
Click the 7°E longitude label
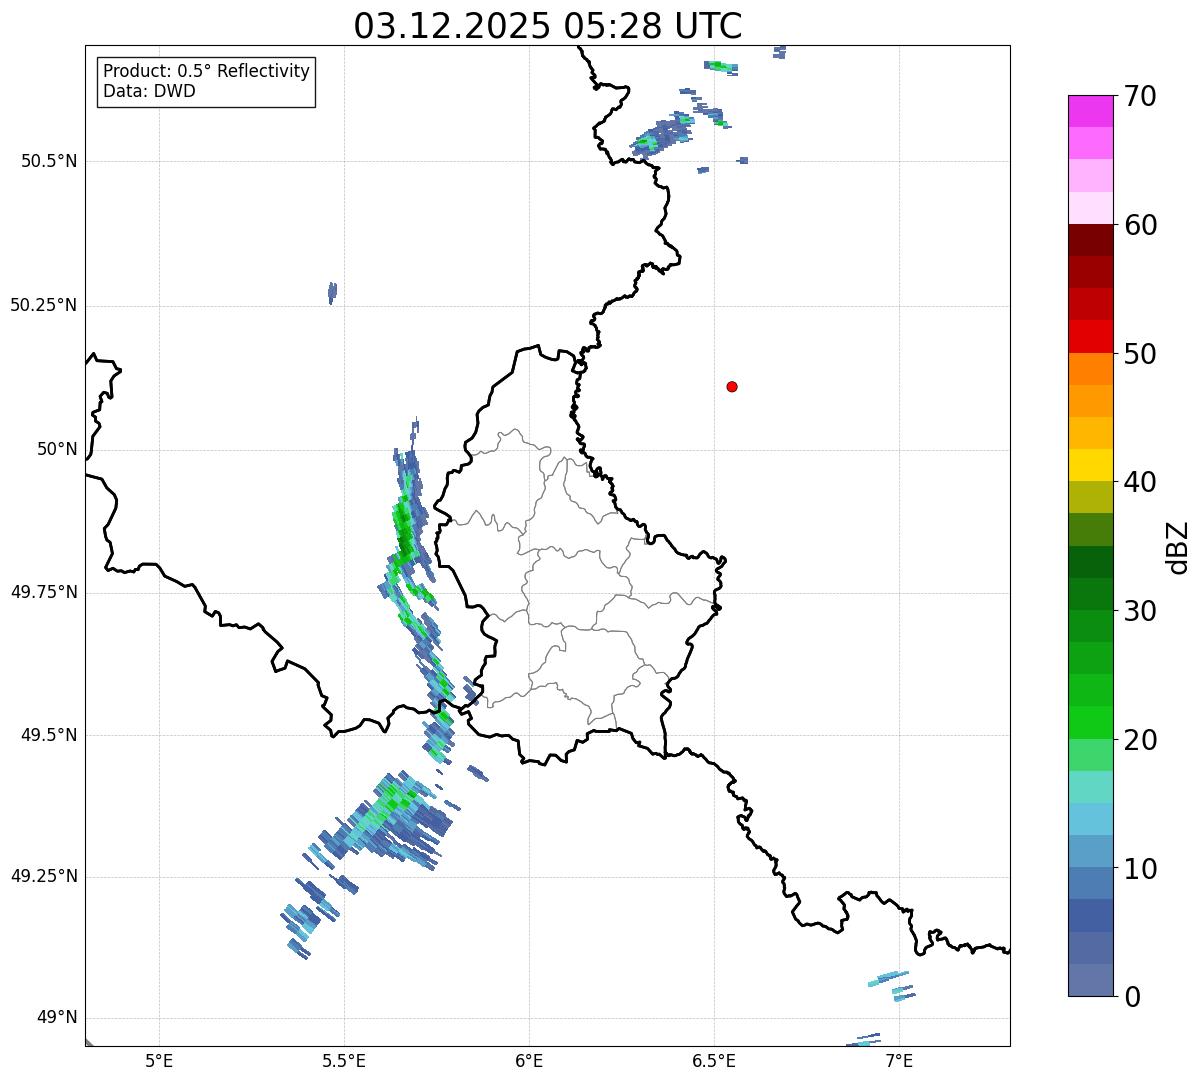click(x=899, y=1060)
